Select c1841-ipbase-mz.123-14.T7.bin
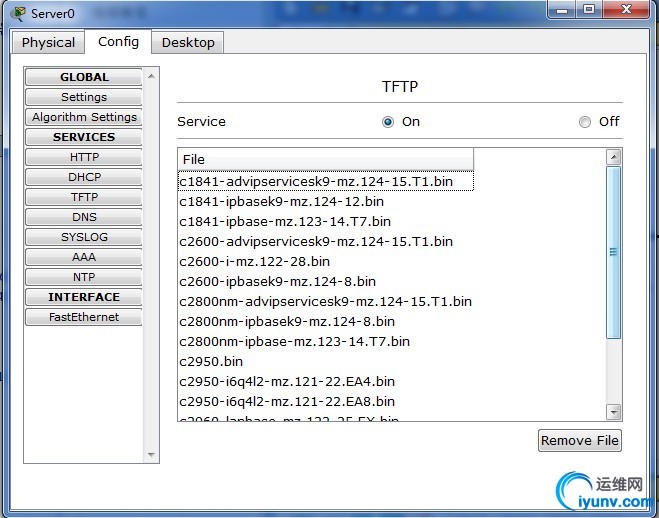659x518 pixels. tap(326, 221)
